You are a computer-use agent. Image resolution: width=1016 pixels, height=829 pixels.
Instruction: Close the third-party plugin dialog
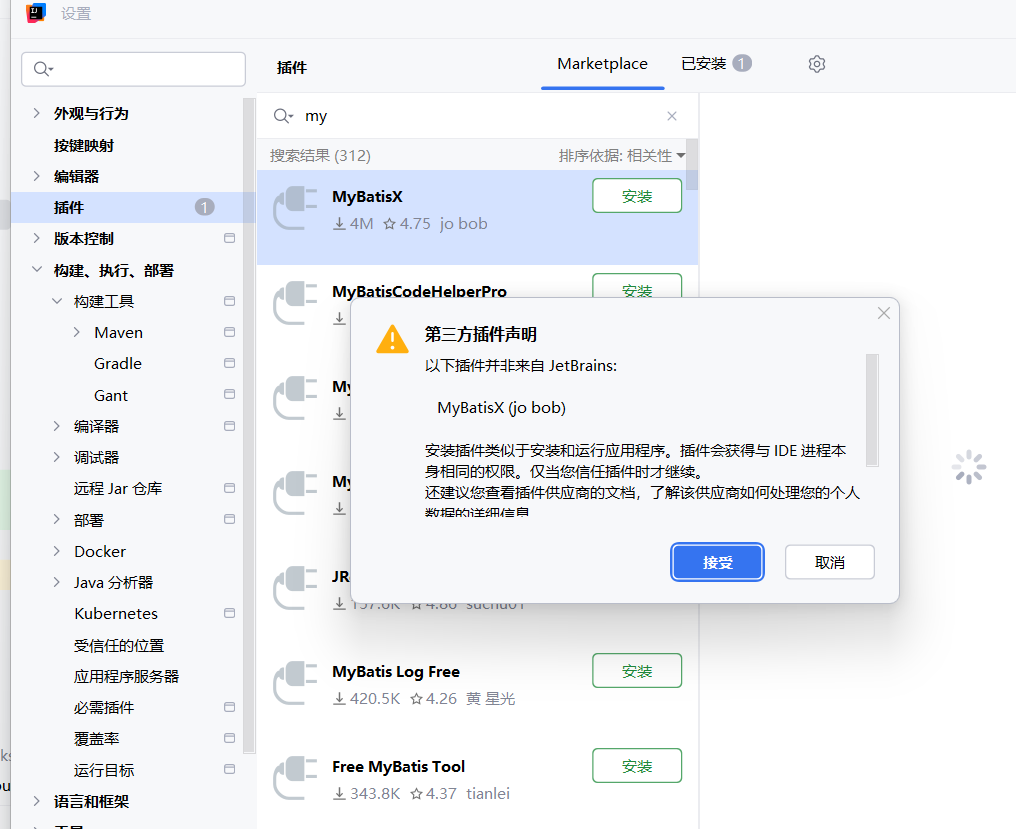(884, 313)
